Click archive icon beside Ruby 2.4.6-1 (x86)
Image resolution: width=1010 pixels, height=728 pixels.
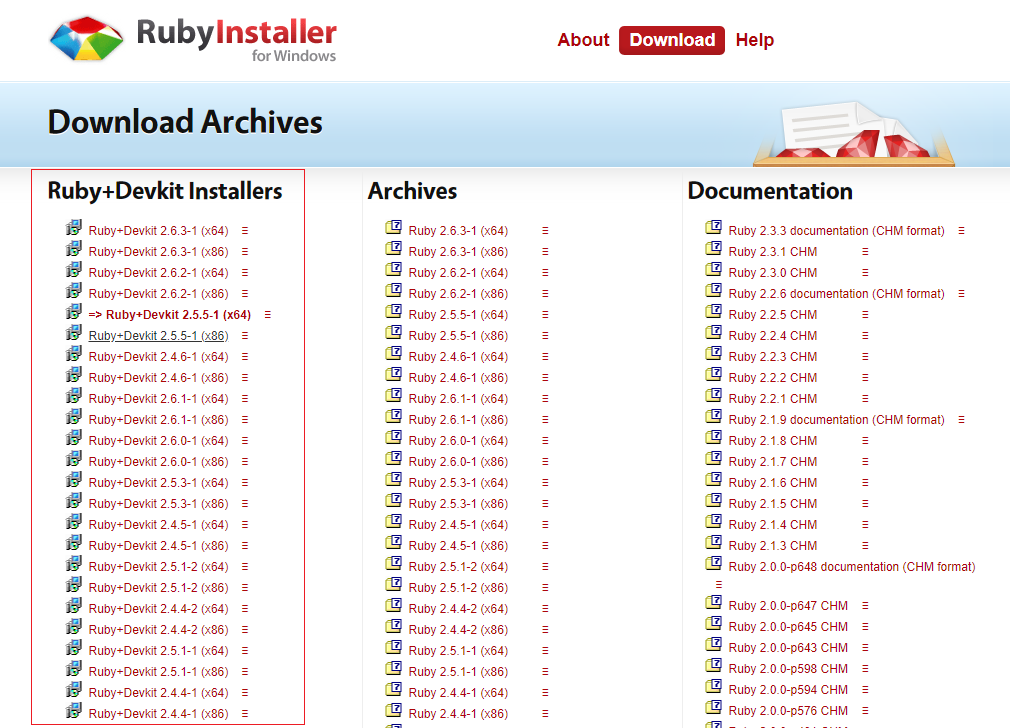[x=394, y=375]
